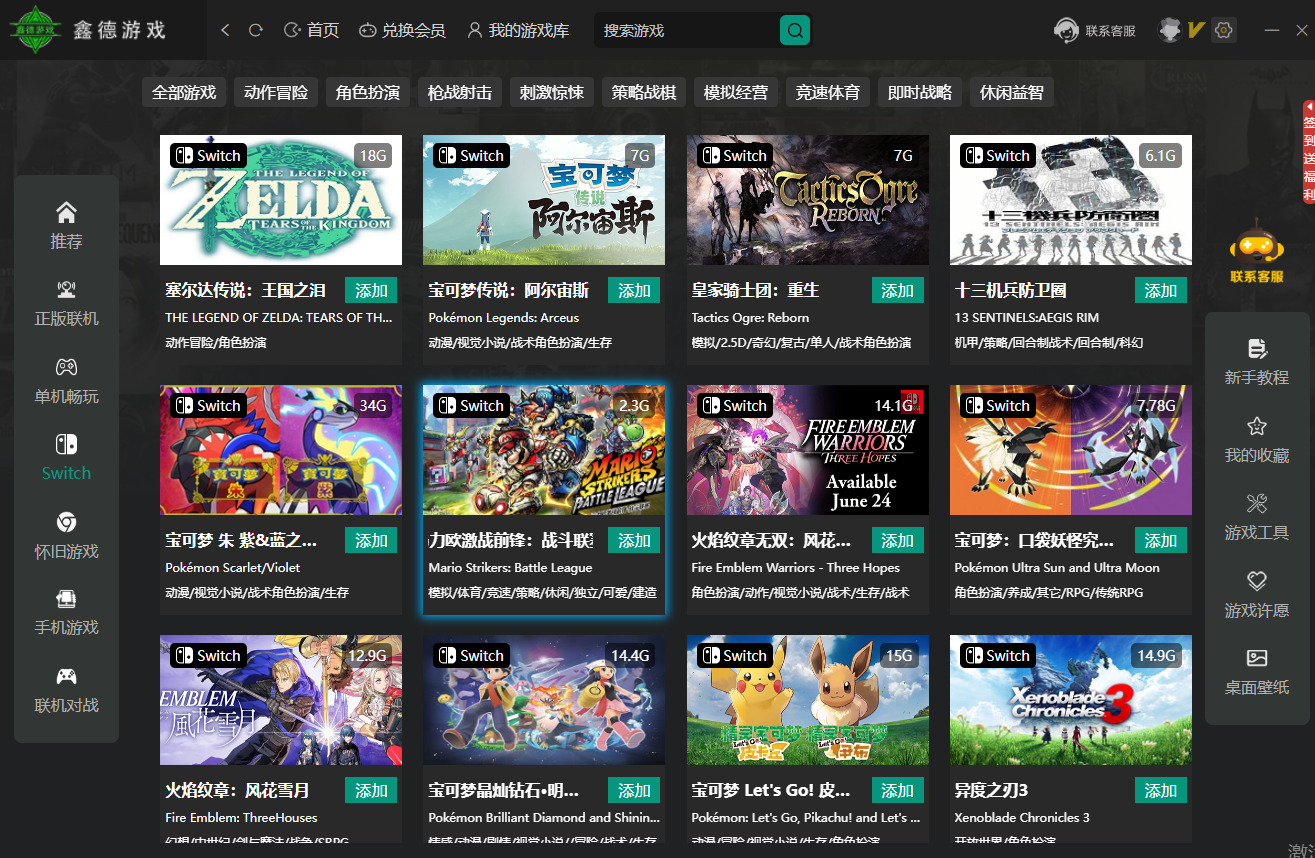Add 十三机兵防卫圈 with 添加 button
The height and width of the screenshot is (858, 1315).
pyautogui.click(x=1160, y=291)
